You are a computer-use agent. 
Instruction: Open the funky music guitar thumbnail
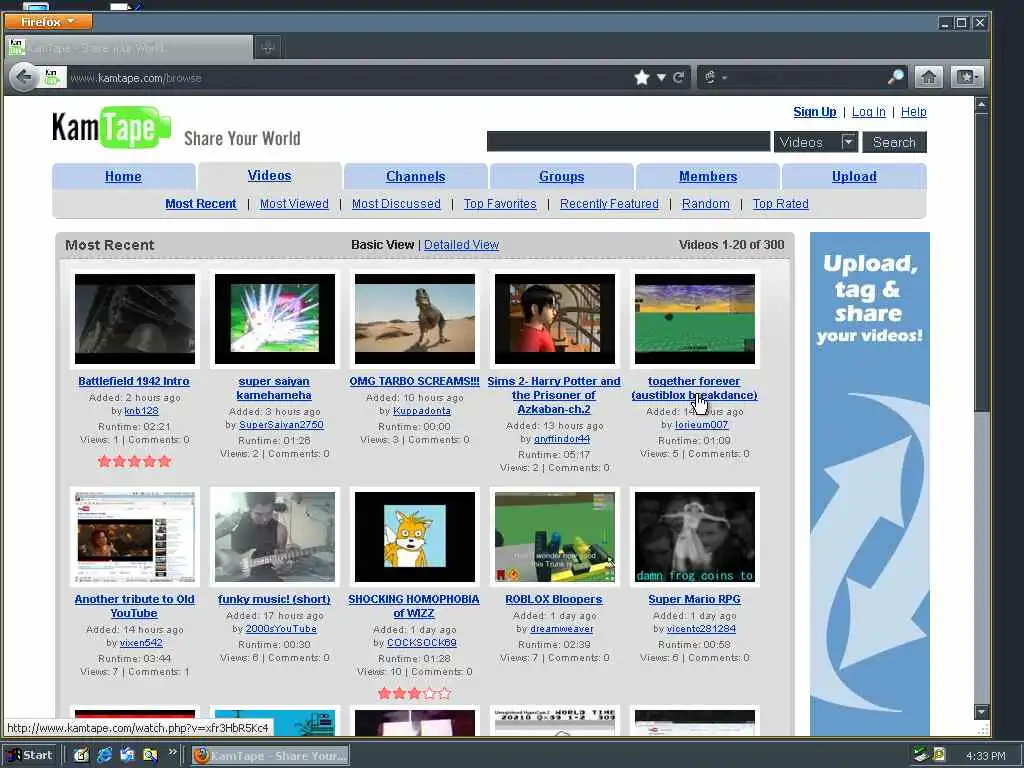coord(275,537)
